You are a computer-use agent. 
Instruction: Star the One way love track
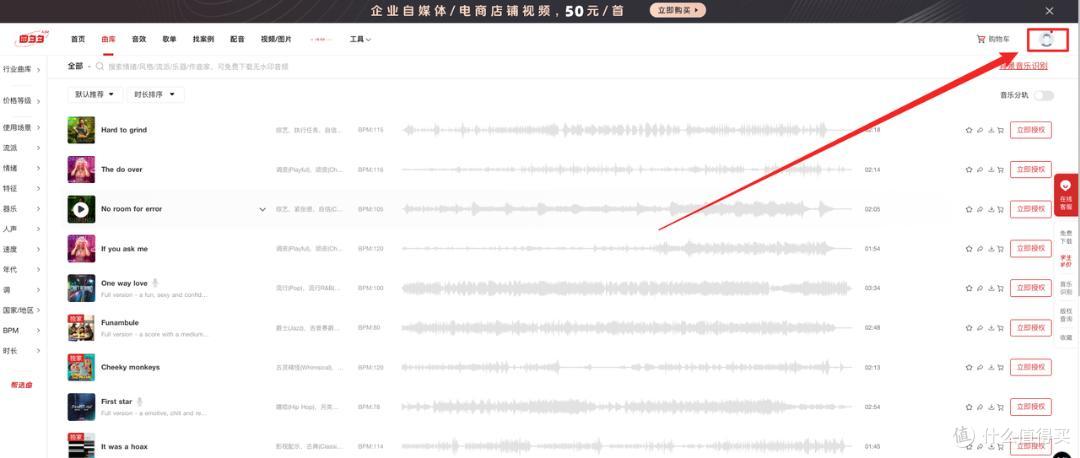click(968, 289)
